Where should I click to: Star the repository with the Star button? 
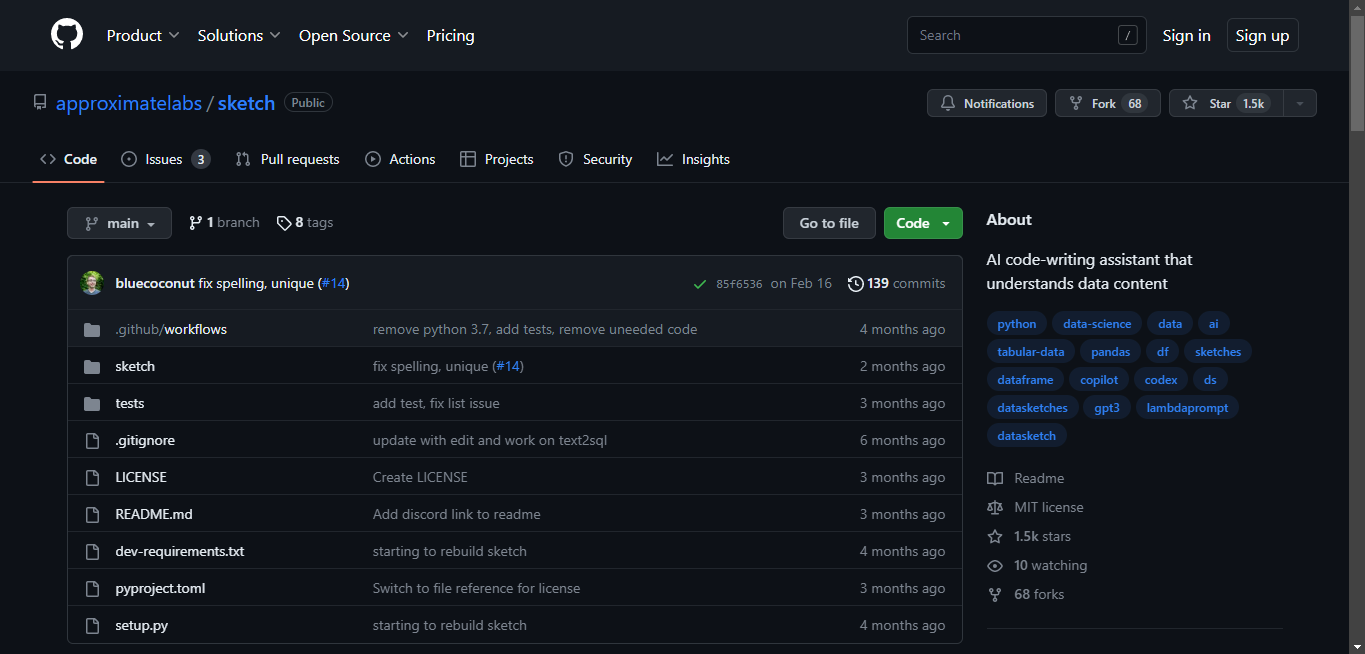pos(1226,103)
